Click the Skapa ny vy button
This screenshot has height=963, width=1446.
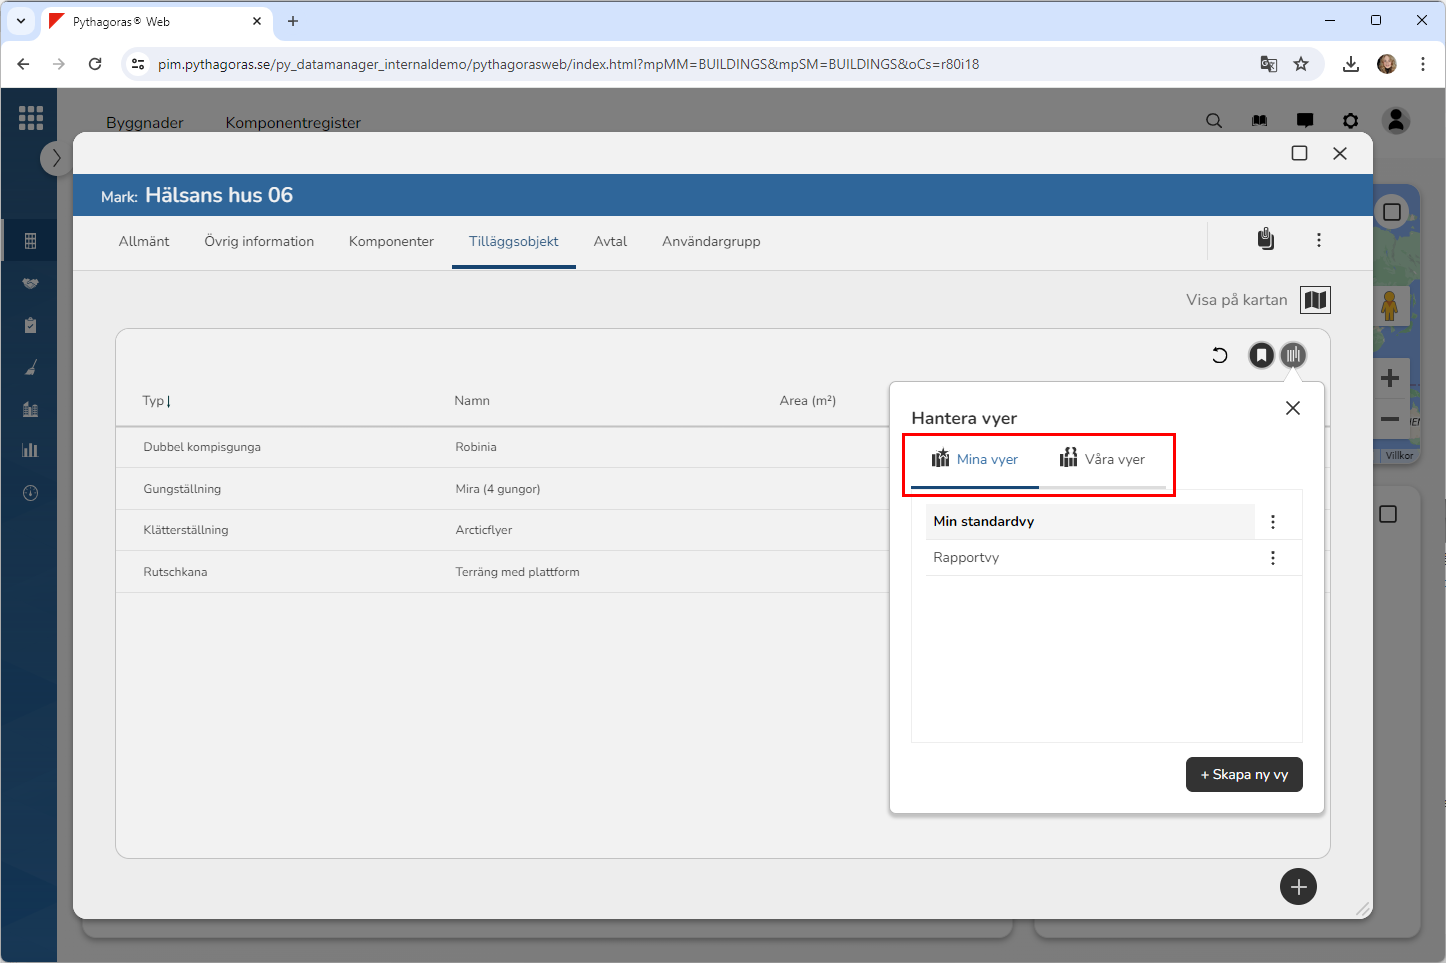click(x=1243, y=775)
